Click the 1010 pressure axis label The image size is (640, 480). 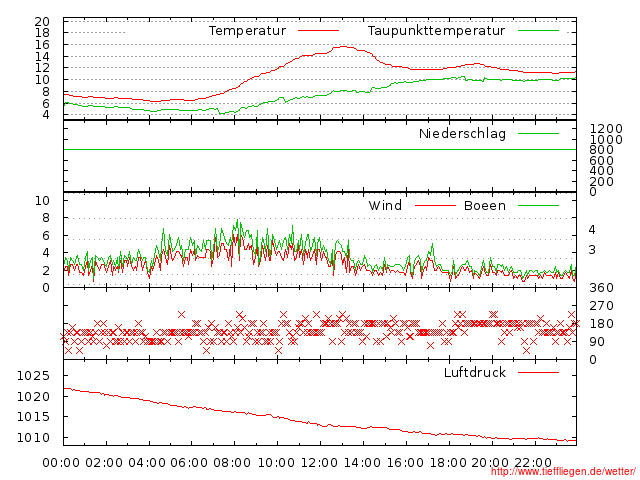[x=33, y=438]
